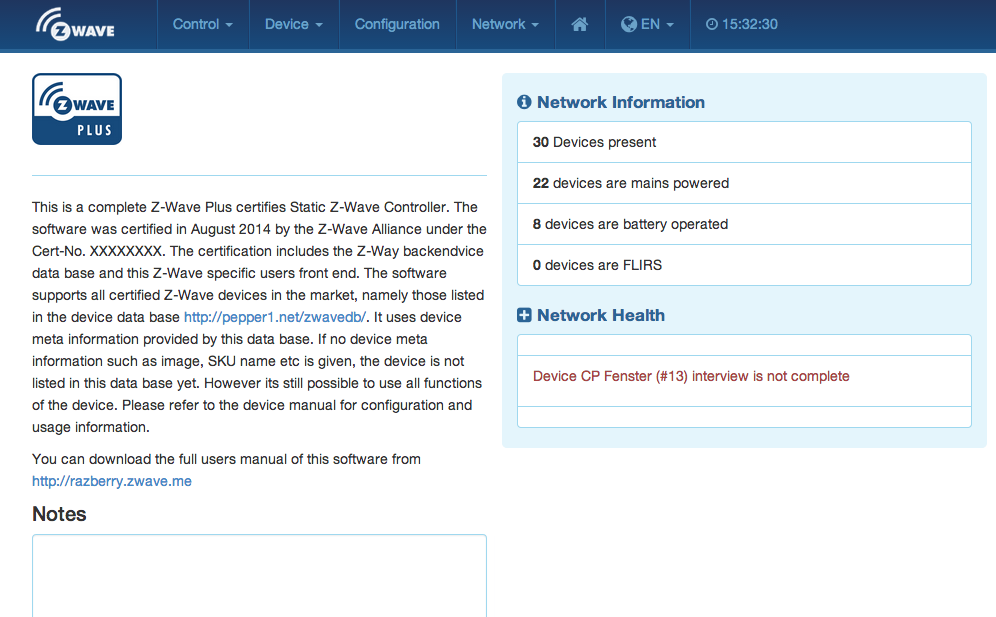
Task: Open the razberry.zwave.me manual link
Action: coord(112,481)
